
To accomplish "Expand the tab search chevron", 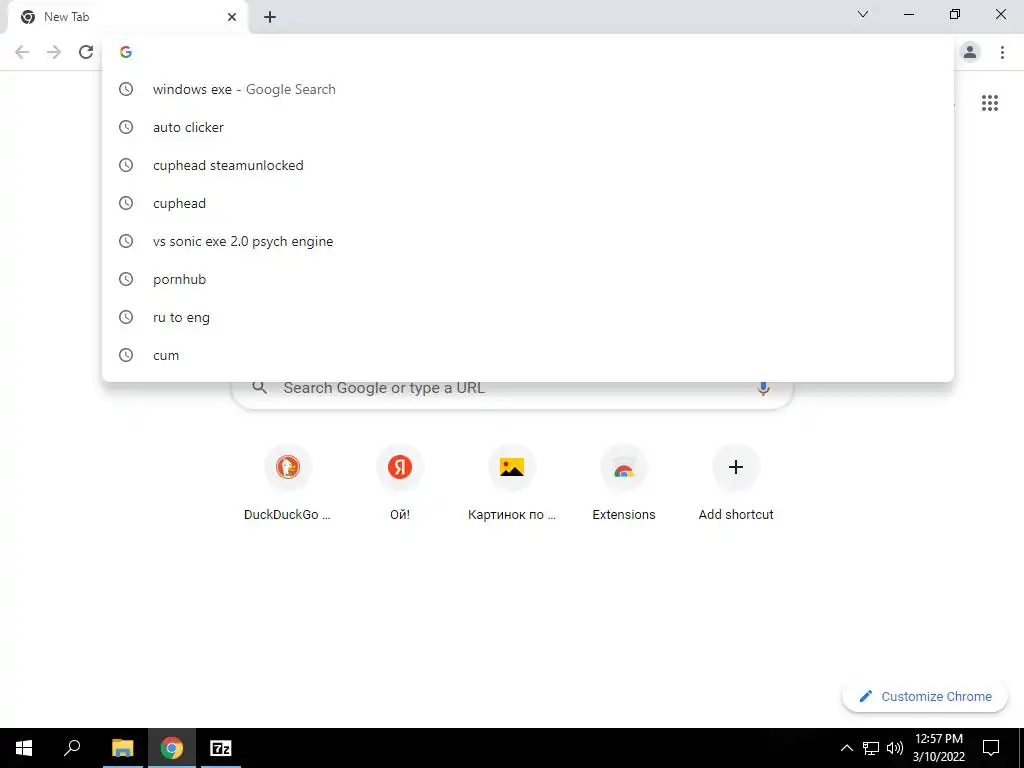I will point(863,14).
